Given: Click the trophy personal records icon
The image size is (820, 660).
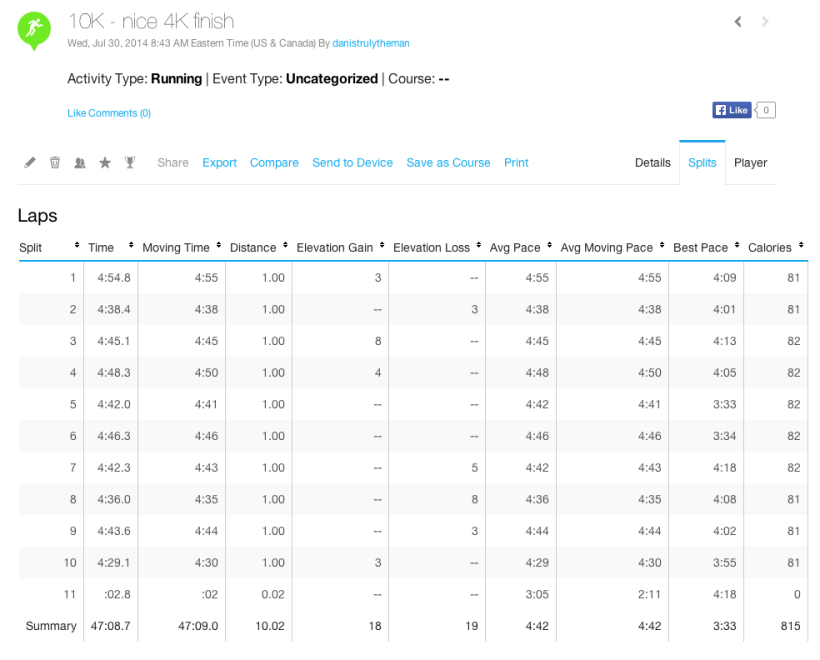Looking at the screenshot, I should [129, 162].
